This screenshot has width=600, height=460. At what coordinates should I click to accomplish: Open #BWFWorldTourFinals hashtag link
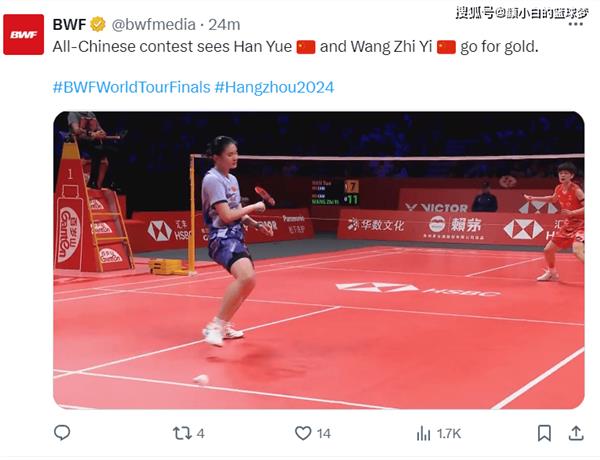pyautogui.click(x=132, y=87)
